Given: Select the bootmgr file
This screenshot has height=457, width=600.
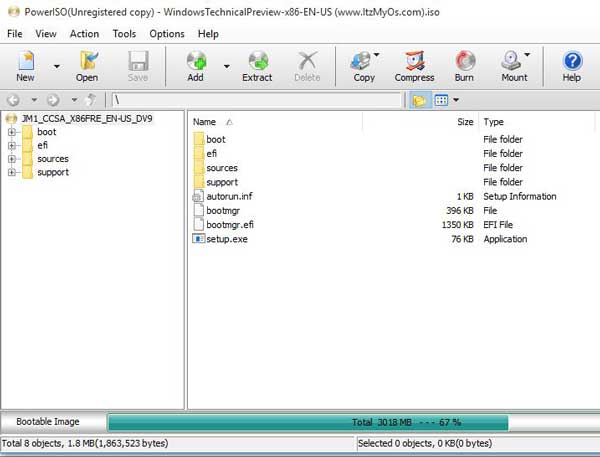Looking at the screenshot, I should tap(223, 211).
